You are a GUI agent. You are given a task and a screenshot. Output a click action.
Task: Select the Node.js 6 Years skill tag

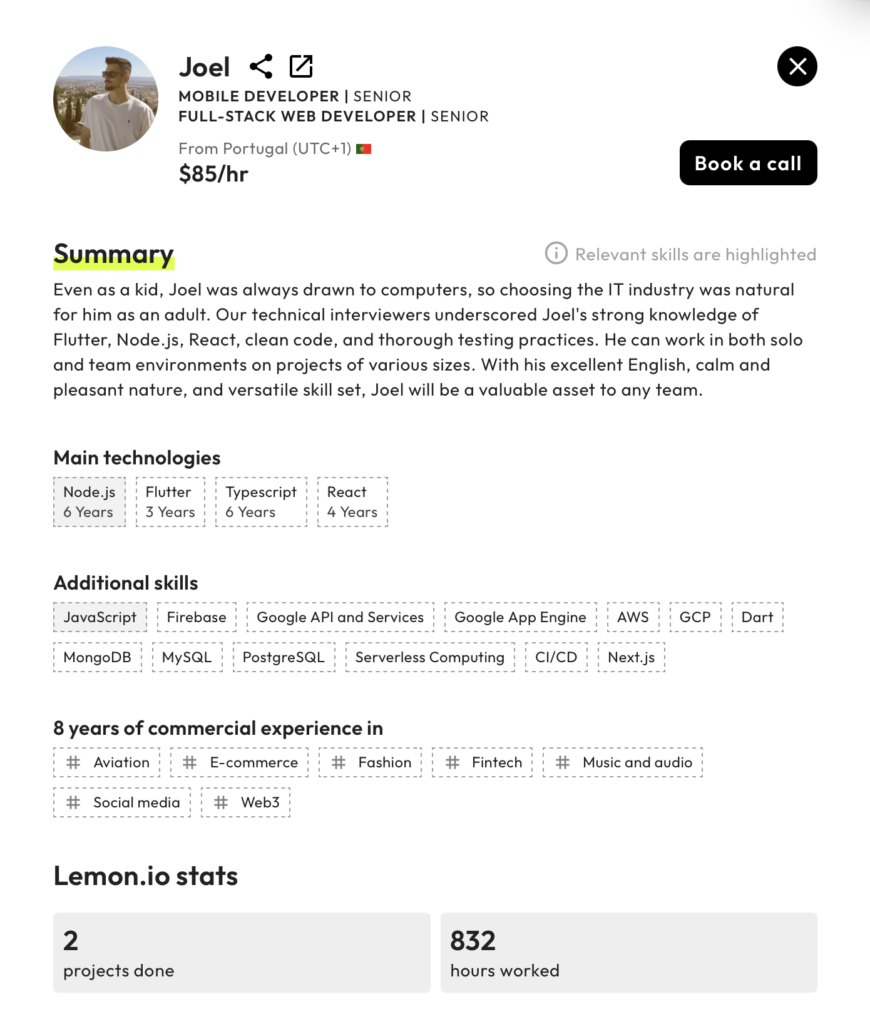tap(89, 502)
